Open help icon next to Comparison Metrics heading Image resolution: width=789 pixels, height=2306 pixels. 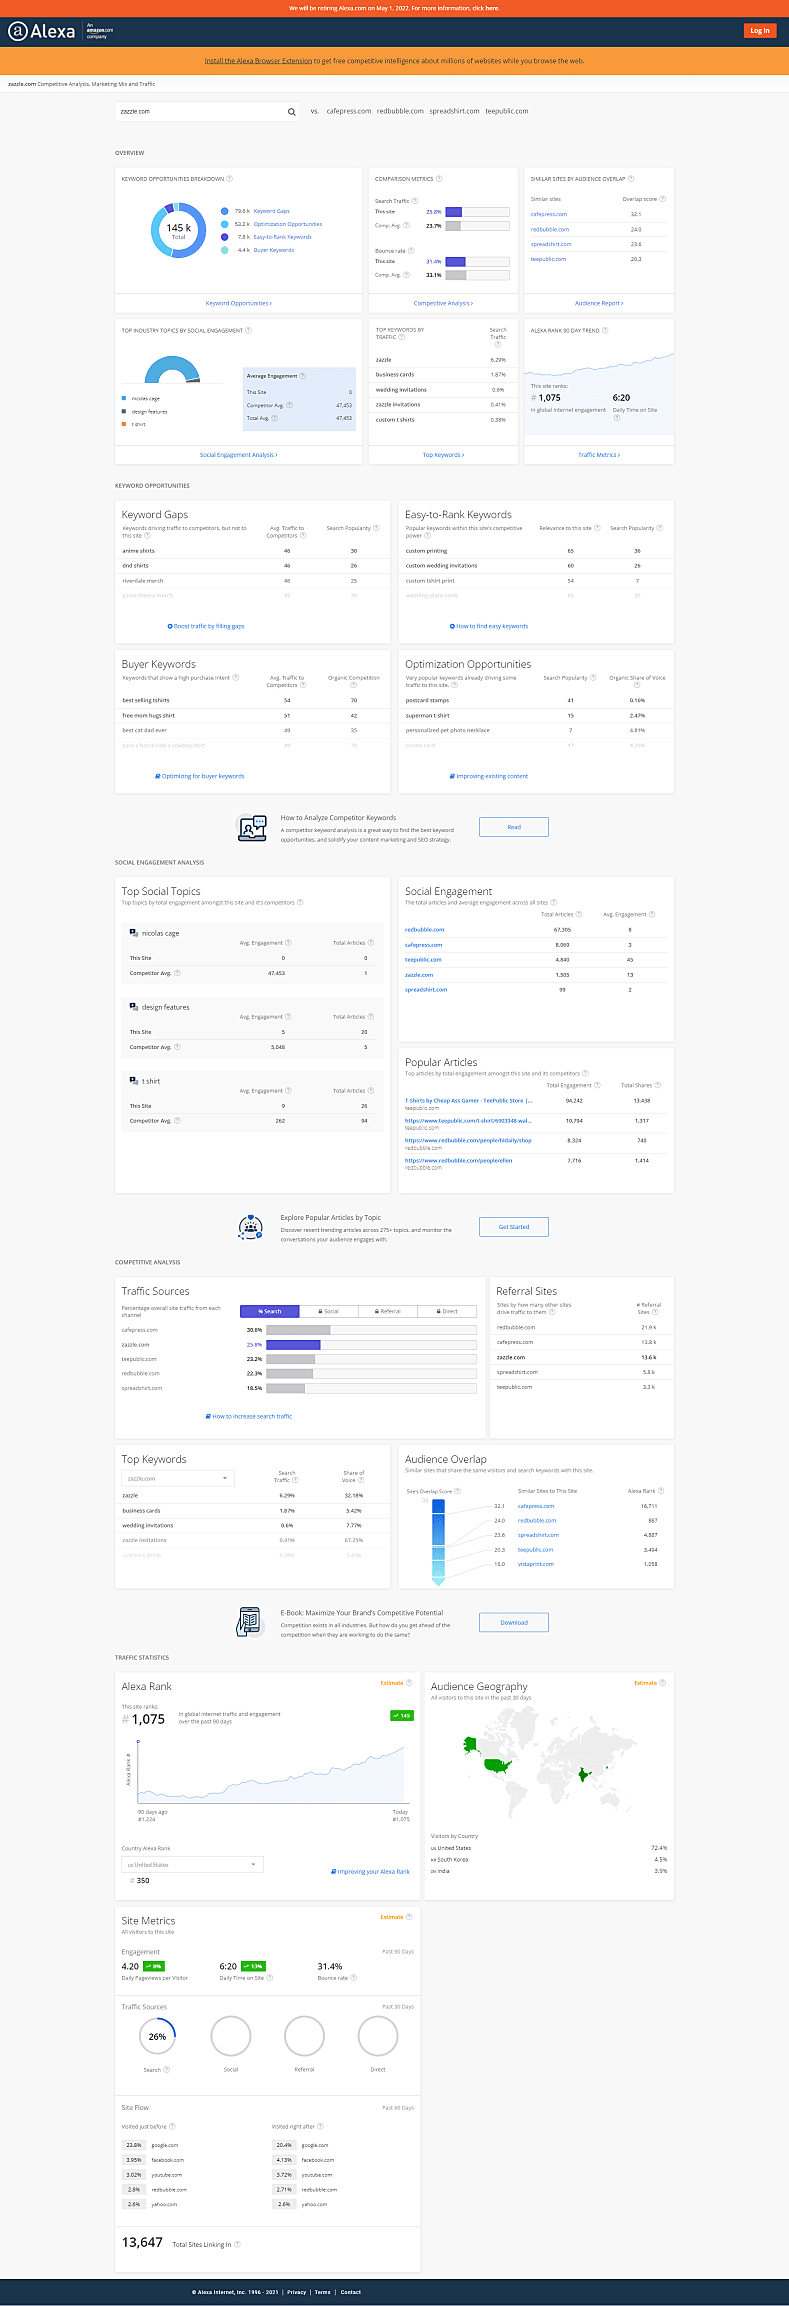(439, 179)
